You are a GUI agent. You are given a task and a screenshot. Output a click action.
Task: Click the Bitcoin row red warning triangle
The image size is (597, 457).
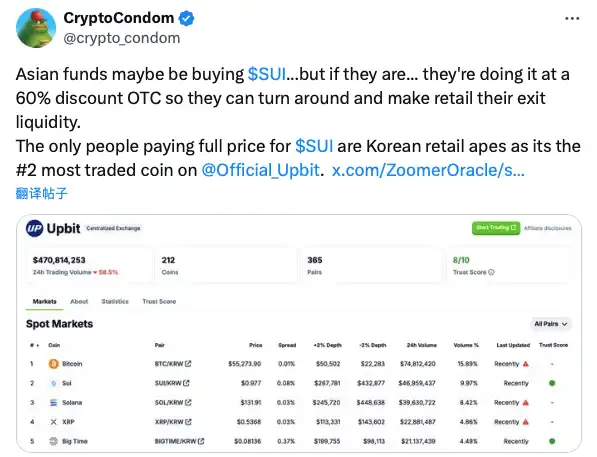click(x=526, y=364)
